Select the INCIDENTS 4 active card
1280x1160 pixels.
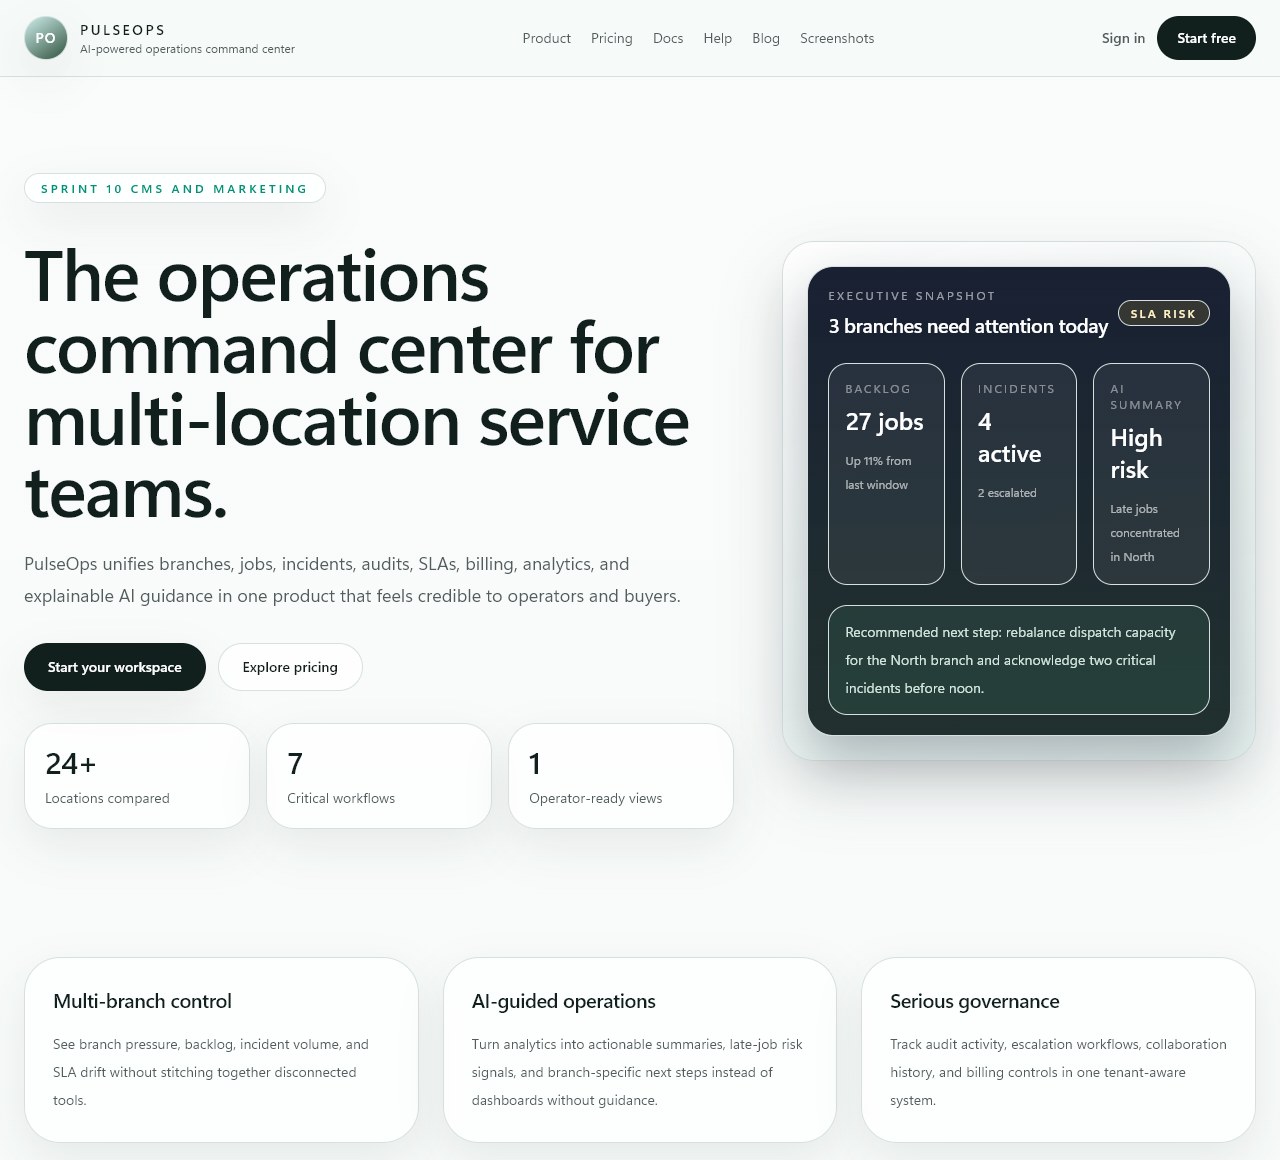tap(1018, 474)
